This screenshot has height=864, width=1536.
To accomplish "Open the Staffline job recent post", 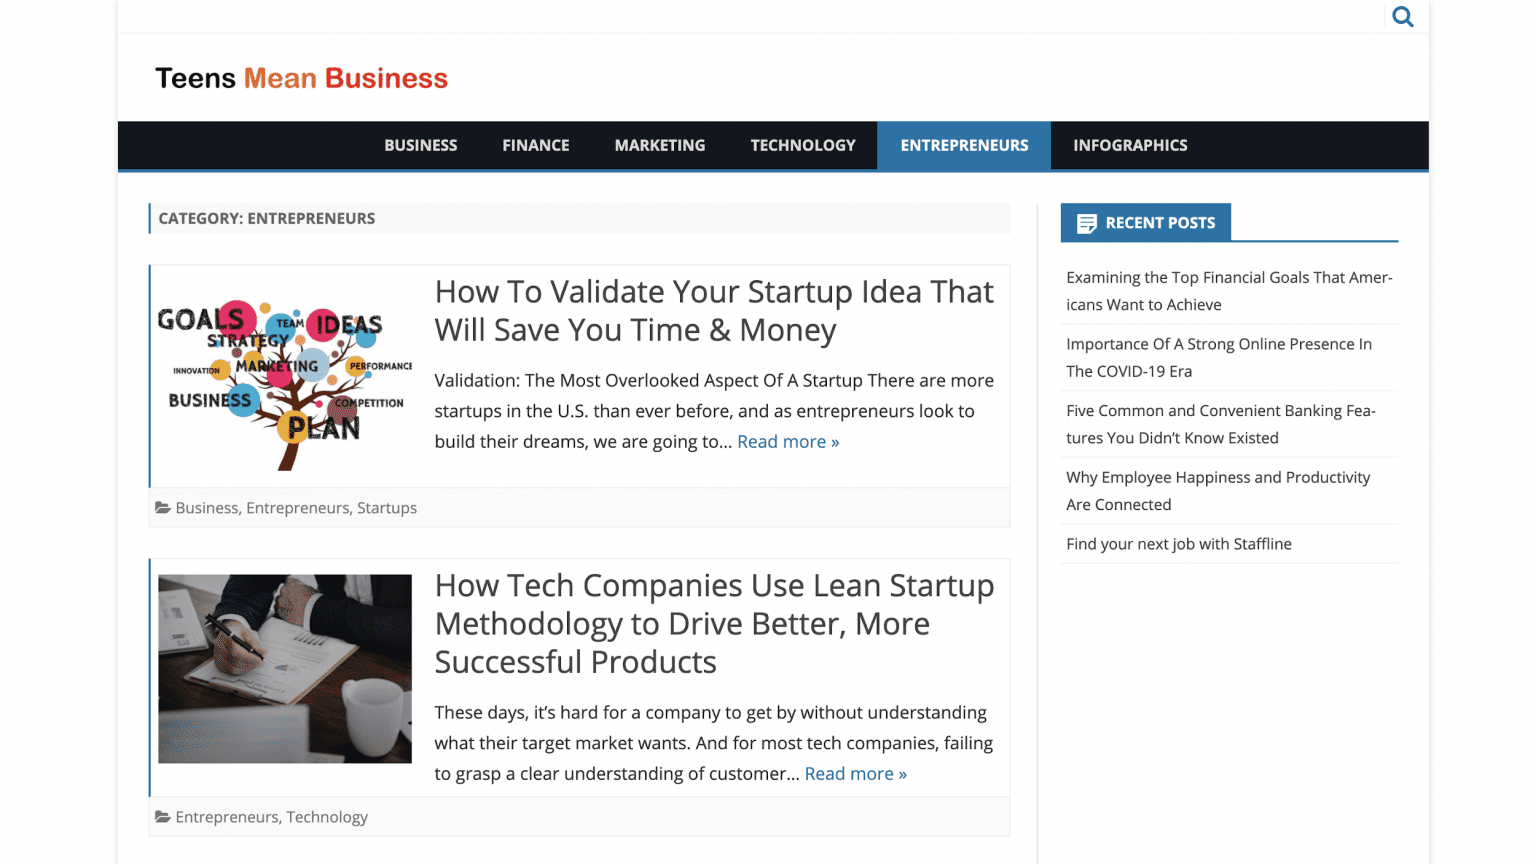I will pos(1178,543).
